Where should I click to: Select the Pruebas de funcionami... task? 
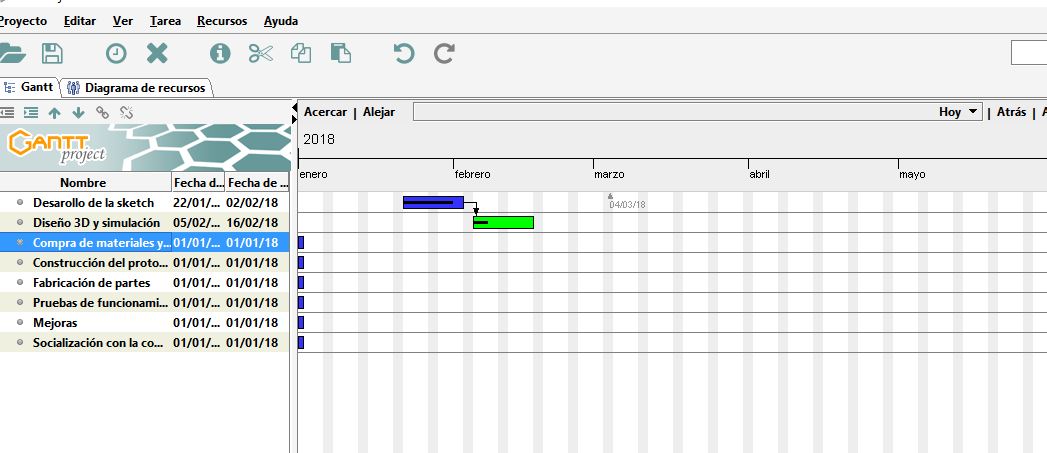[x=101, y=303]
